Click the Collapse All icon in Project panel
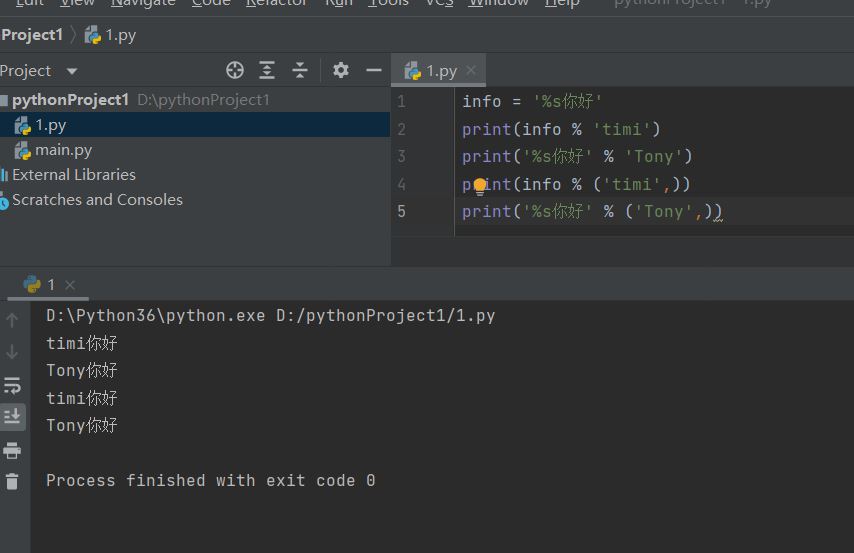Image resolution: width=854 pixels, height=553 pixels. pos(300,70)
